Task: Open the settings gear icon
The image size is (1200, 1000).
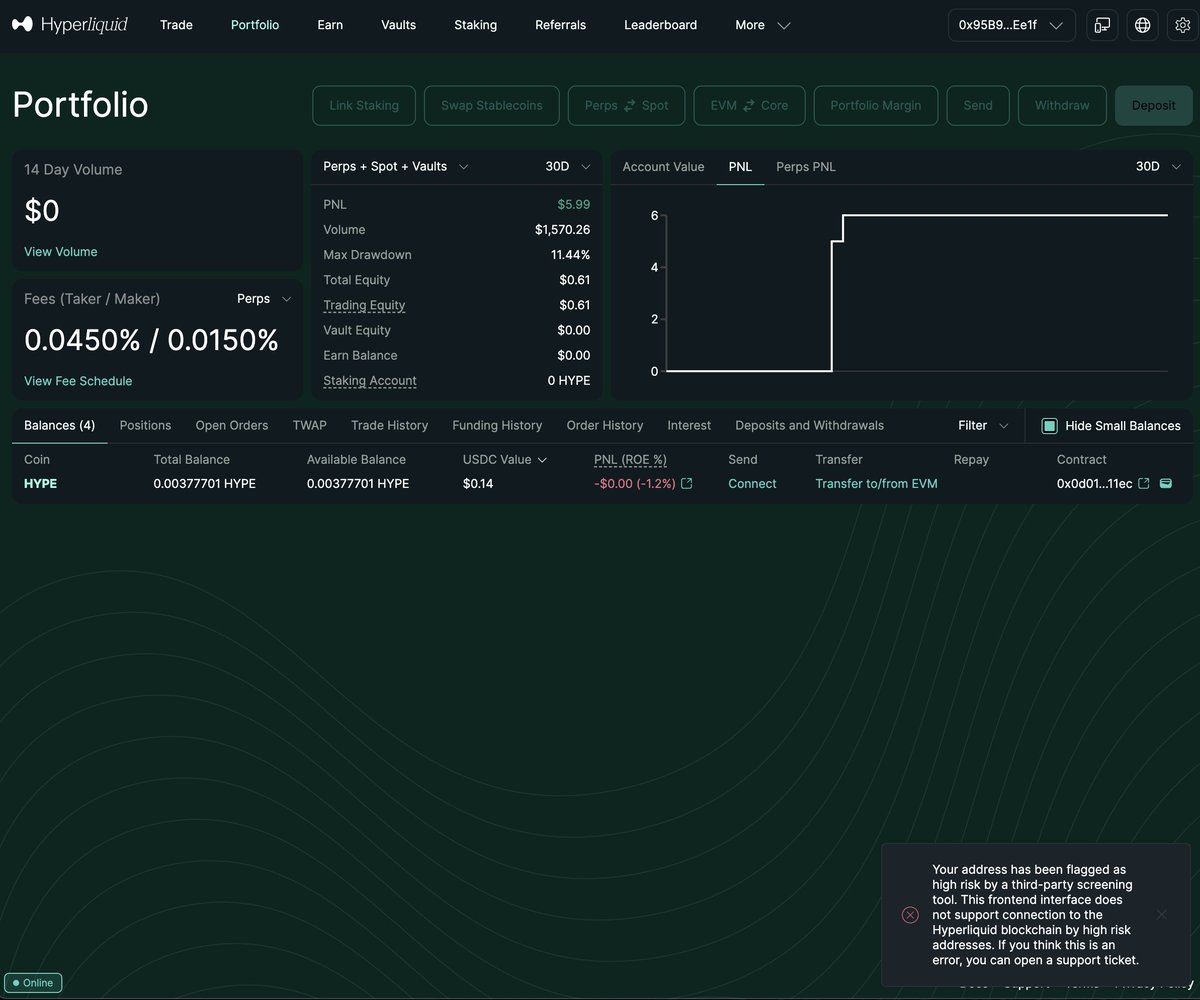Action: tap(1180, 25)
